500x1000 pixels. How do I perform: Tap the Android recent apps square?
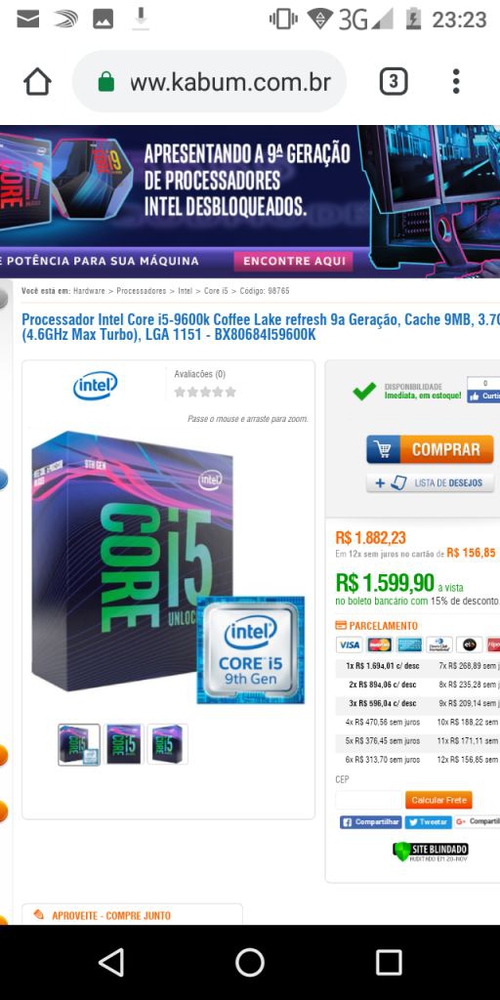pyautogui.click(x=388, y=962)
